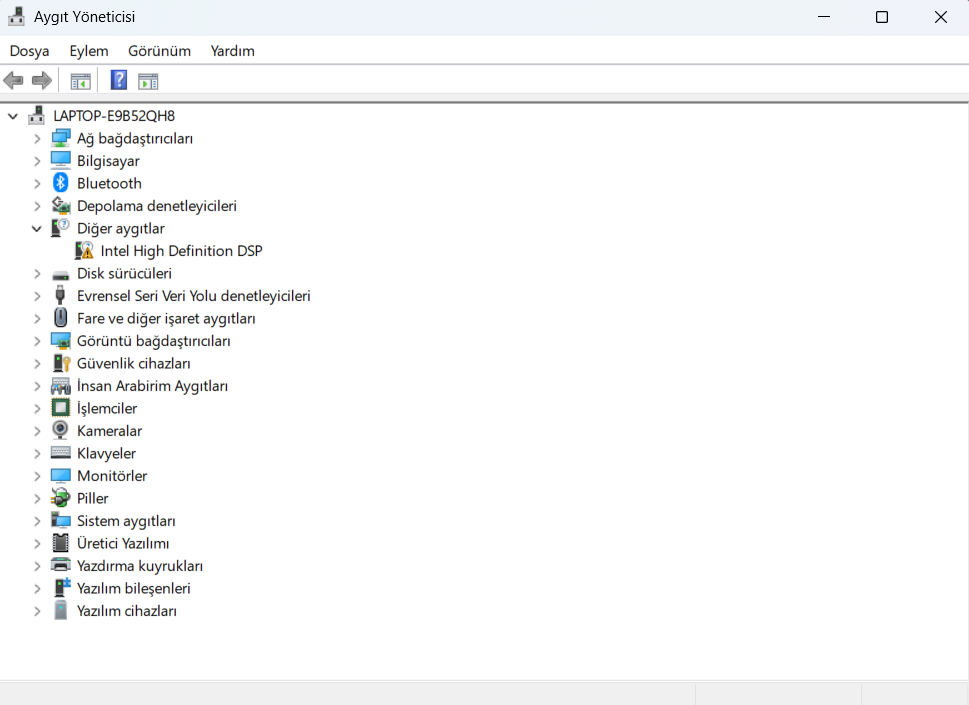Click the Diğer aygıtlar unknown device icon

pyautogui.click(x=61, y=228)
